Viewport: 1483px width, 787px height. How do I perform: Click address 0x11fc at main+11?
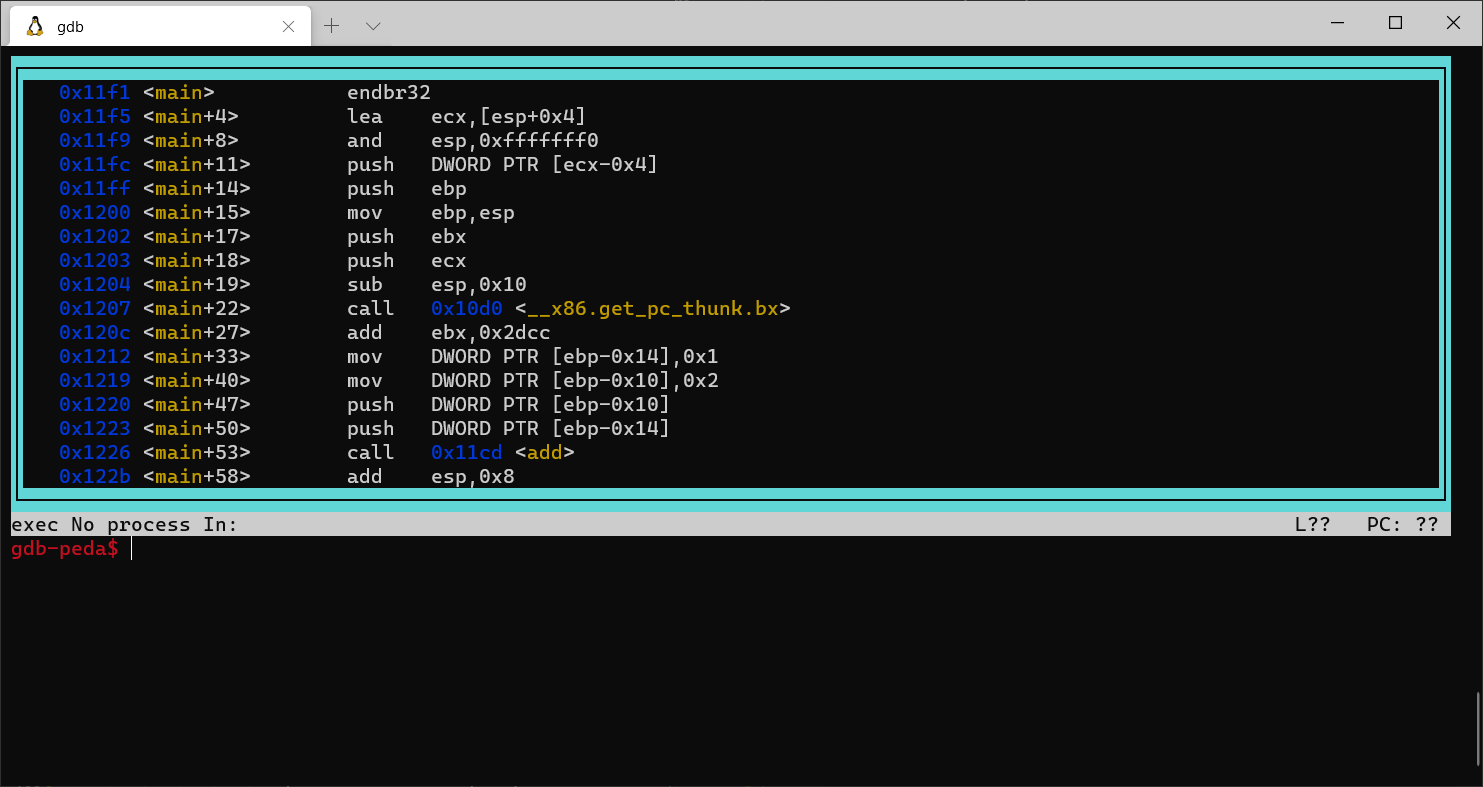(x=95, y=164)
